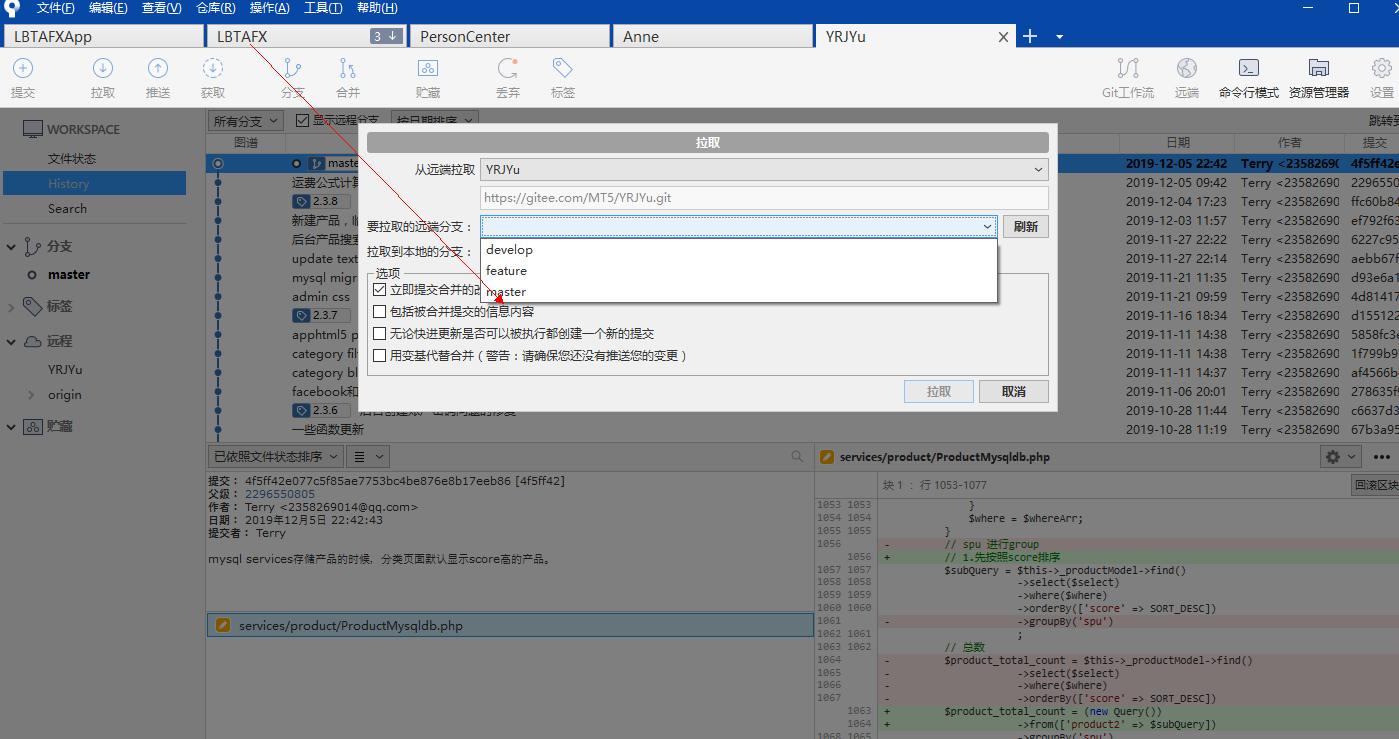The height and width of the screenshot is (739, 1399).
Task: Collapse the 贮藏 section in sidebar
Action: pos(12,427)
